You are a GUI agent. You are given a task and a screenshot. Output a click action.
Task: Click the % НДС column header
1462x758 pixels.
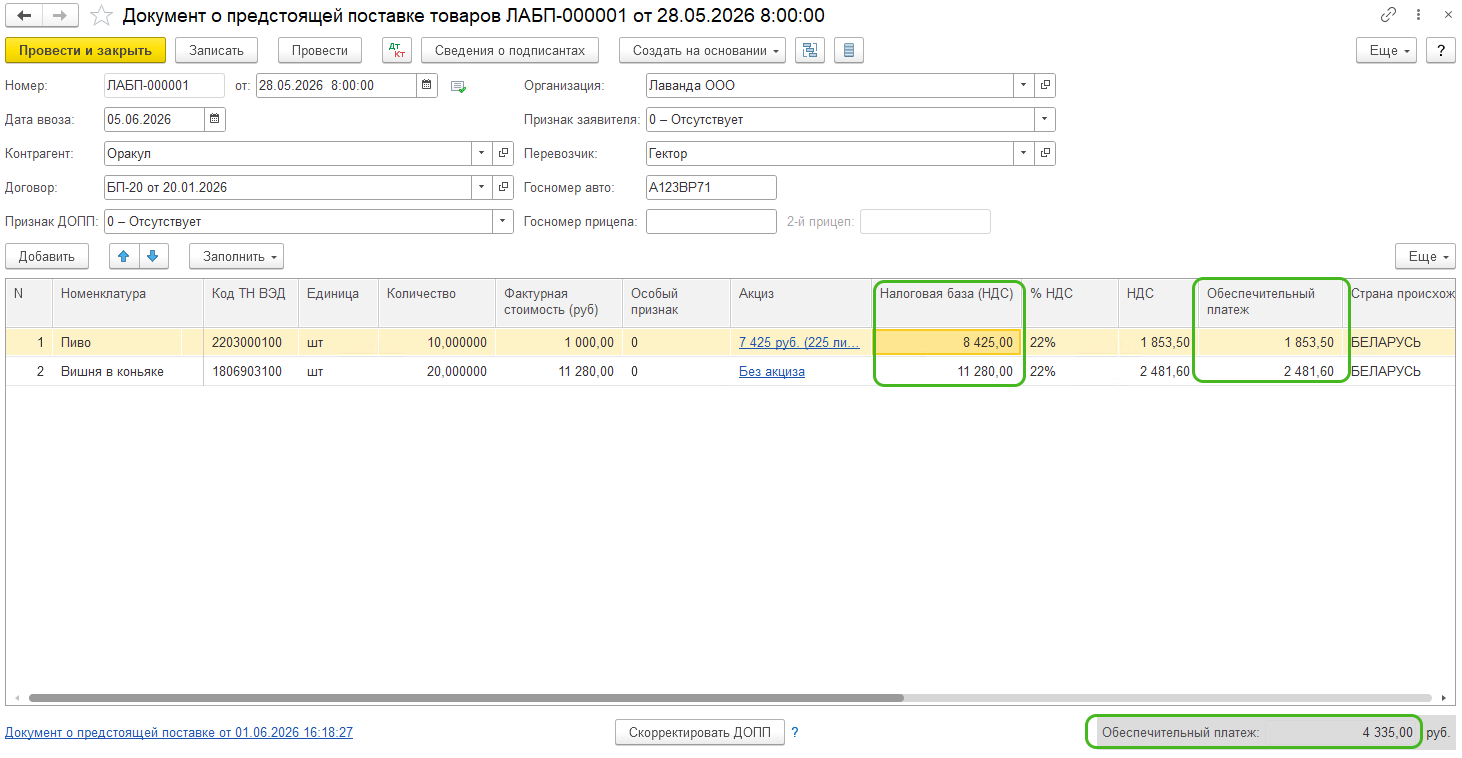pyautogui.click(x=1071, y=302)
